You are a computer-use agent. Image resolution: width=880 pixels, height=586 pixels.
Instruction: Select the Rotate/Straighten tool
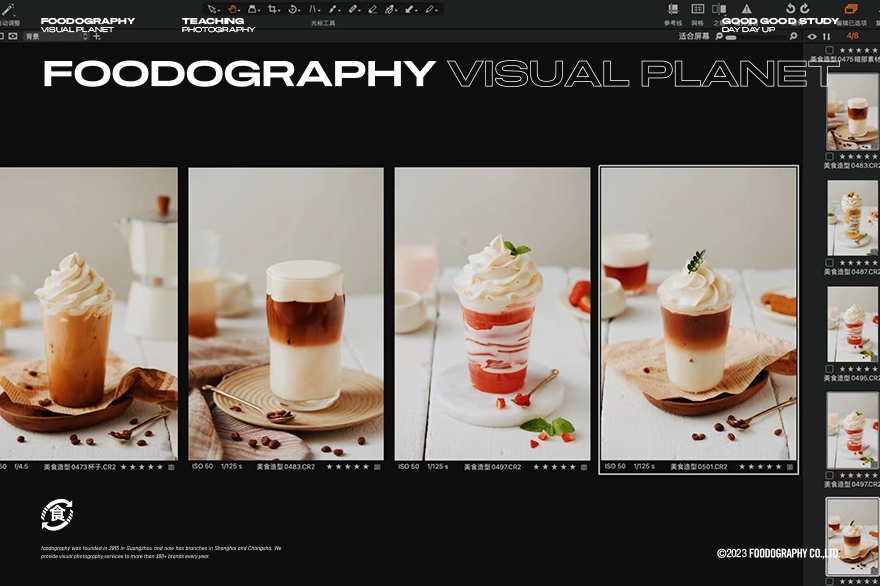click(292, 9)
